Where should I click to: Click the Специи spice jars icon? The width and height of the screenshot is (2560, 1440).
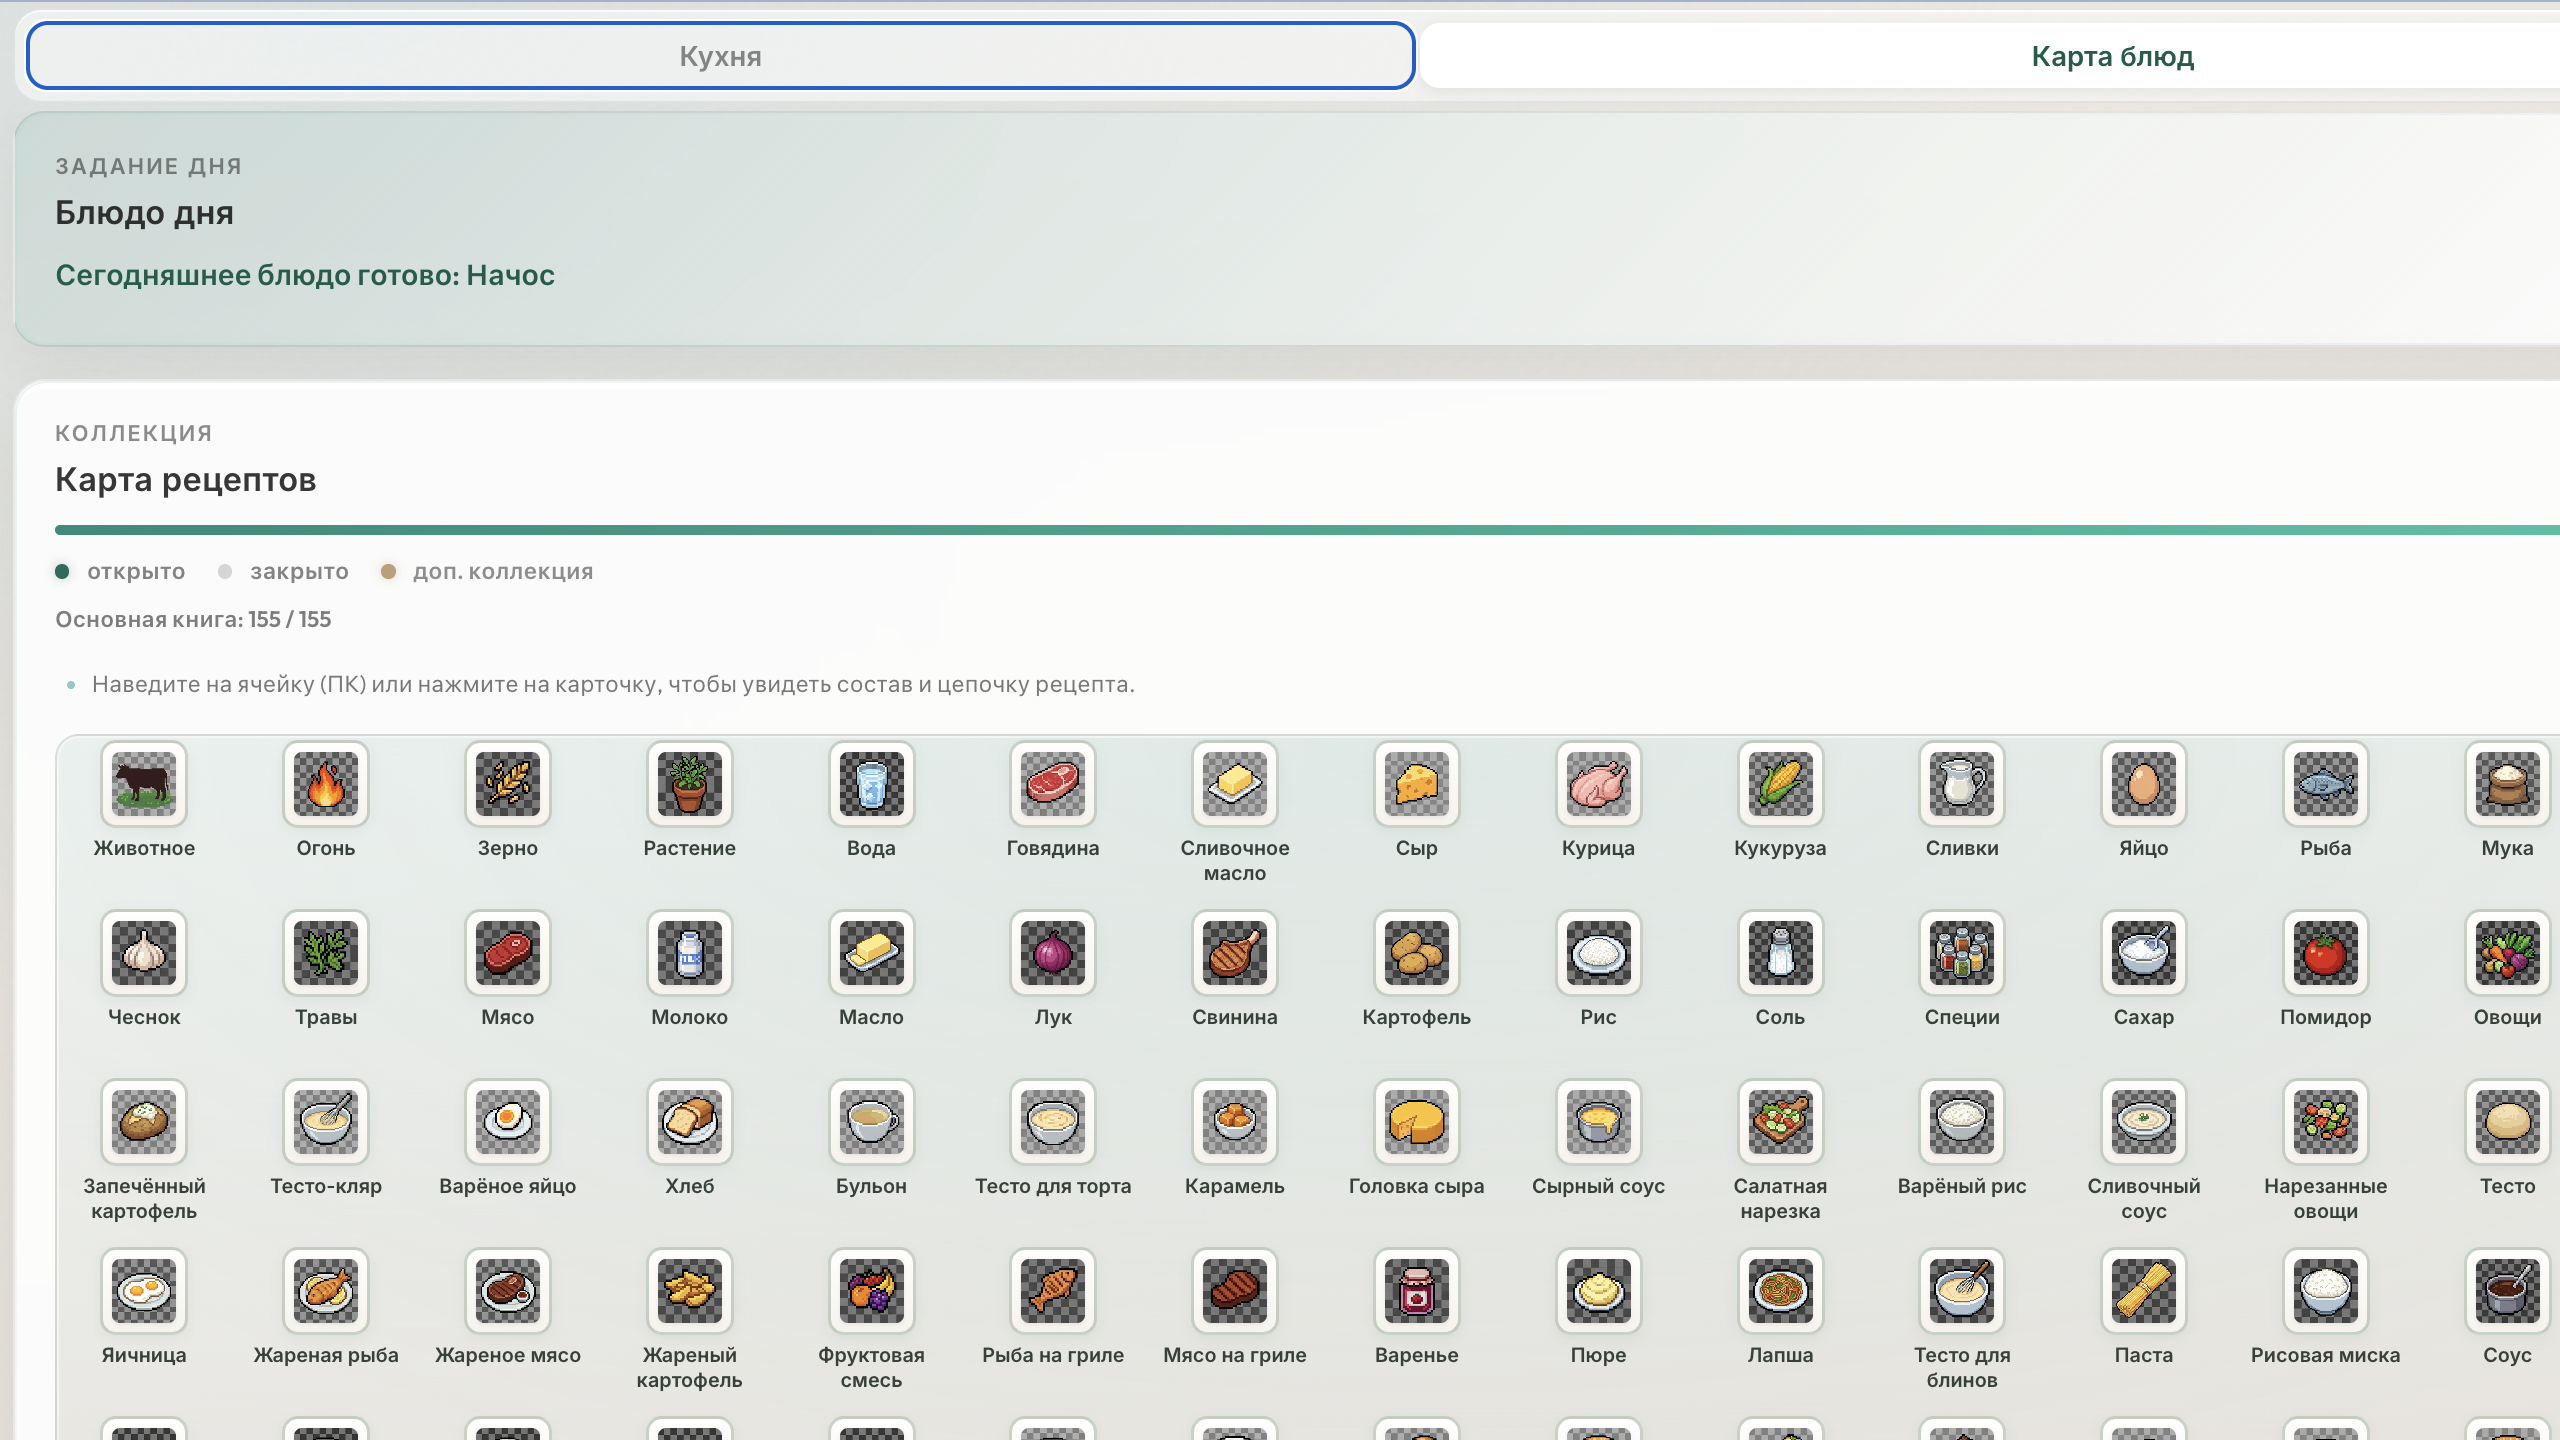tap(1963, 953)
